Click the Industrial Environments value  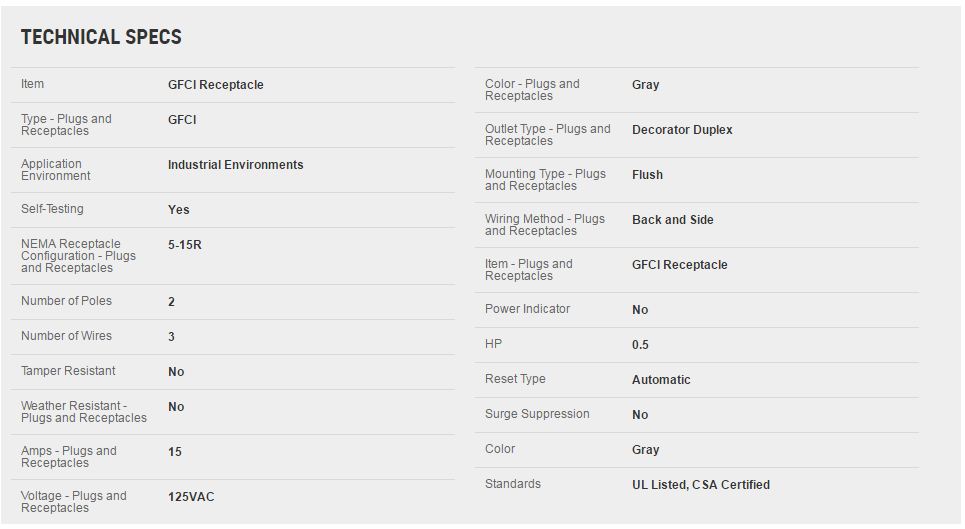235,165
